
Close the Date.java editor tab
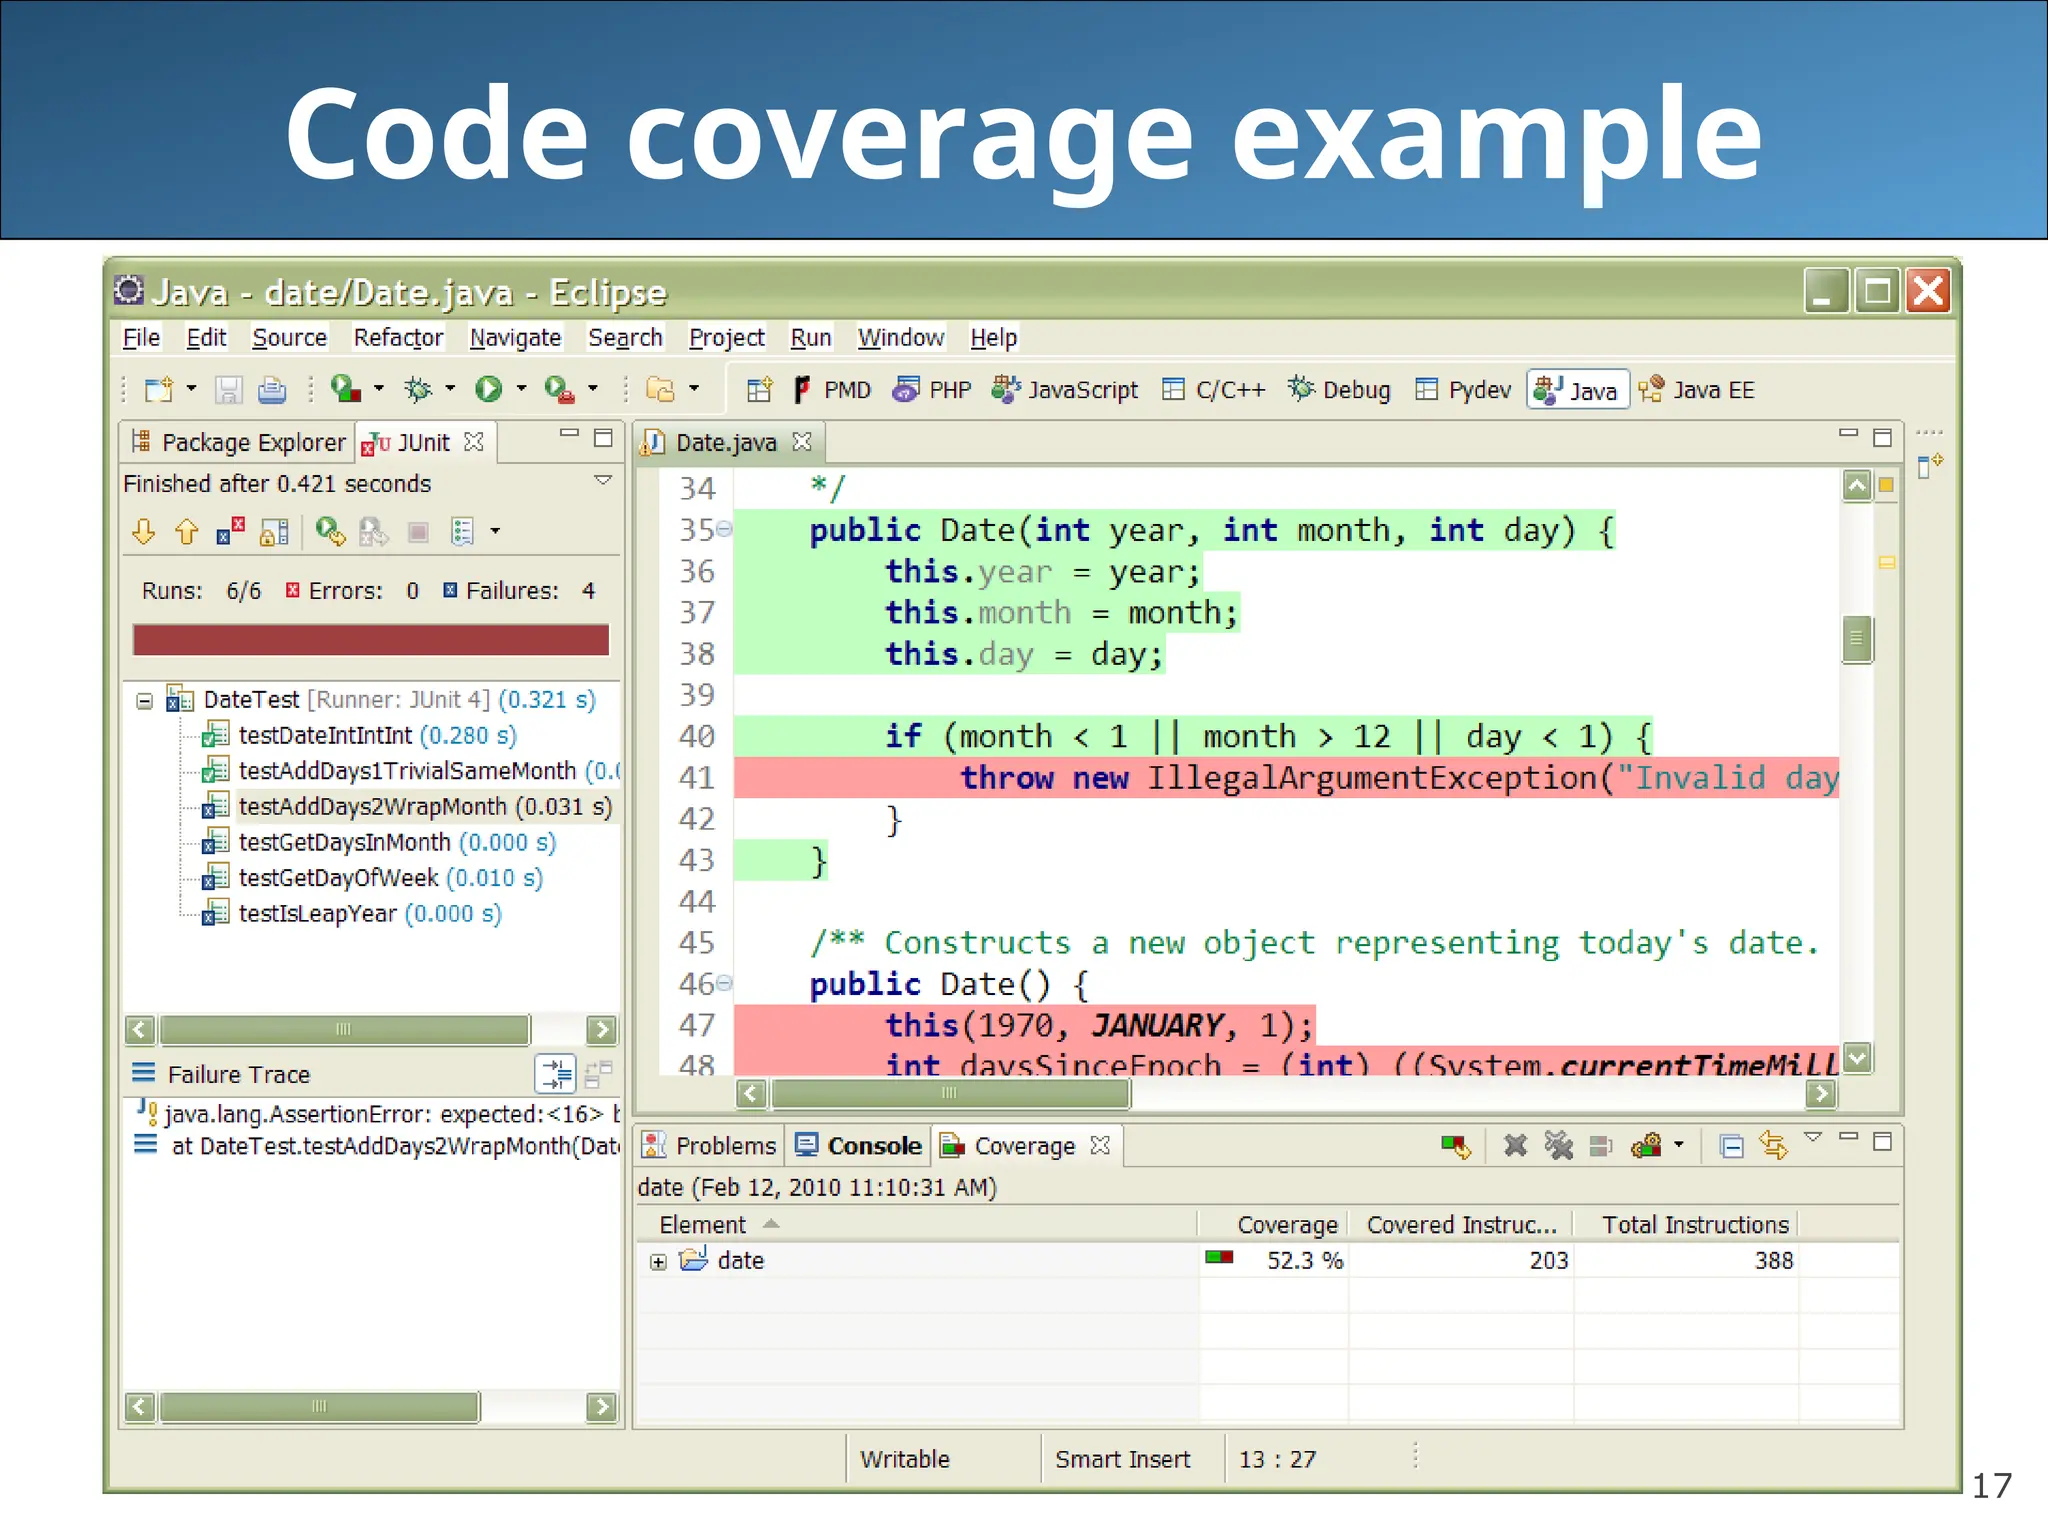pyautogui.click(x=802, y=442)
